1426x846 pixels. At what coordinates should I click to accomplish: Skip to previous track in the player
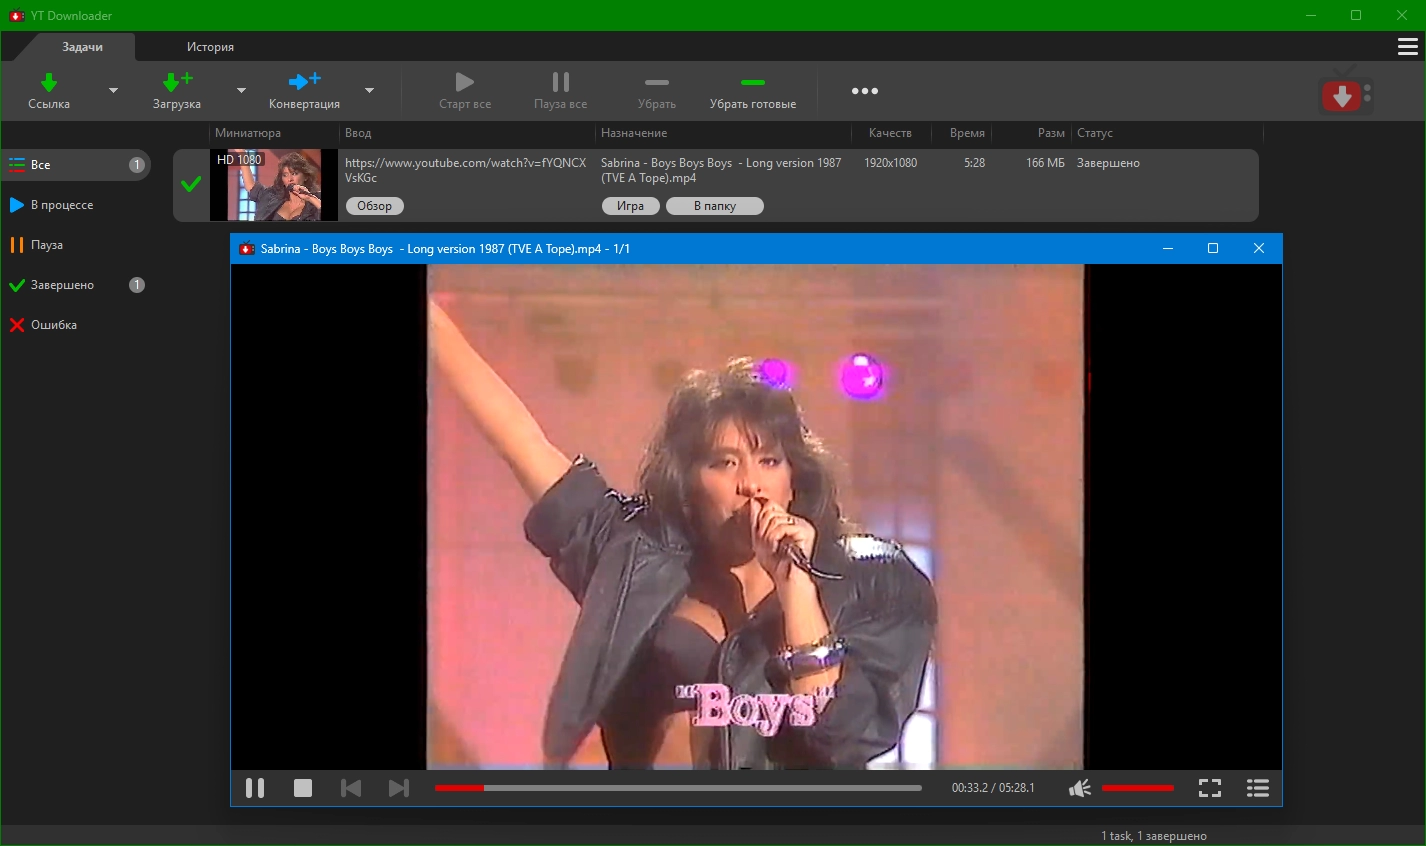(351, 788)
